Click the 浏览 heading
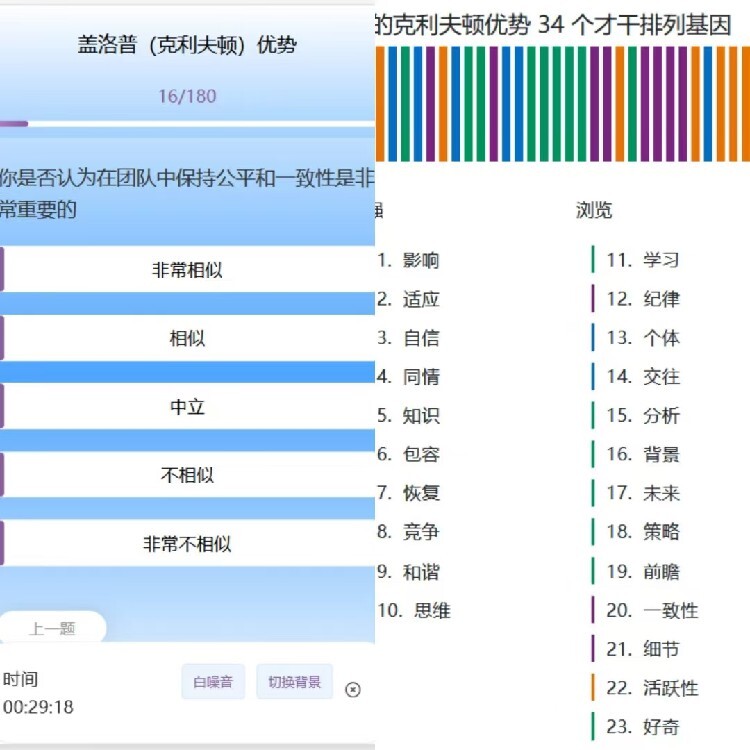This screenshot has width=750, height=750. 594,210
